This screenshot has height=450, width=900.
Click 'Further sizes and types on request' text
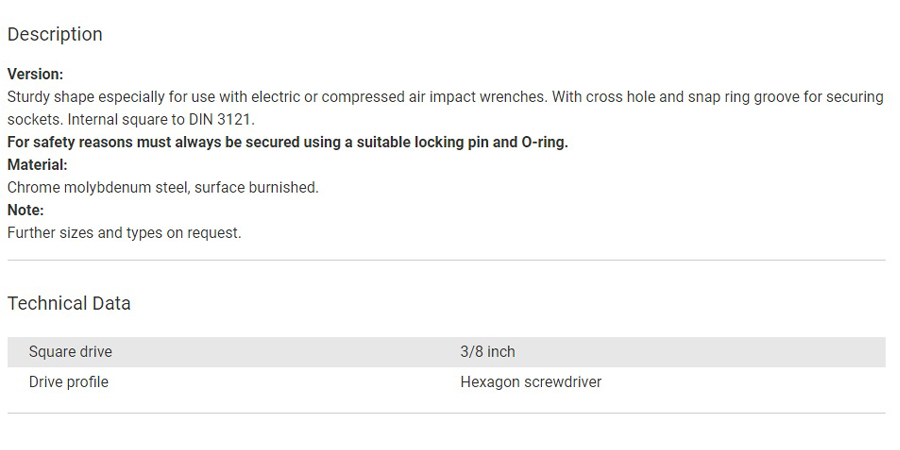pos(122,233)
